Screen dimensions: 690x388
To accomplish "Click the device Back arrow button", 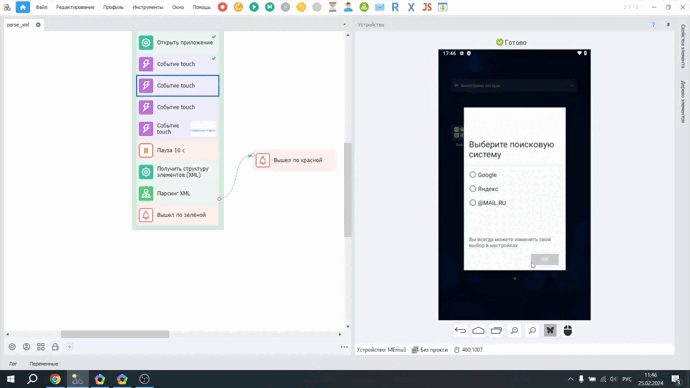I will pos(460,330).
